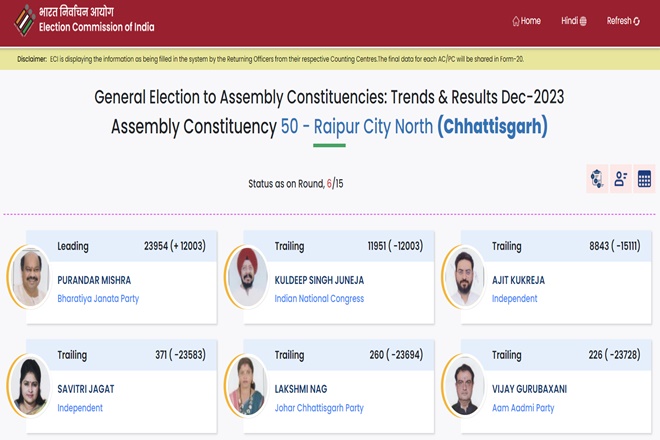Click Kuldeep Singh Juneja's photo
The width and height of the screenshot is (660, 440).
tap(247, 277)
